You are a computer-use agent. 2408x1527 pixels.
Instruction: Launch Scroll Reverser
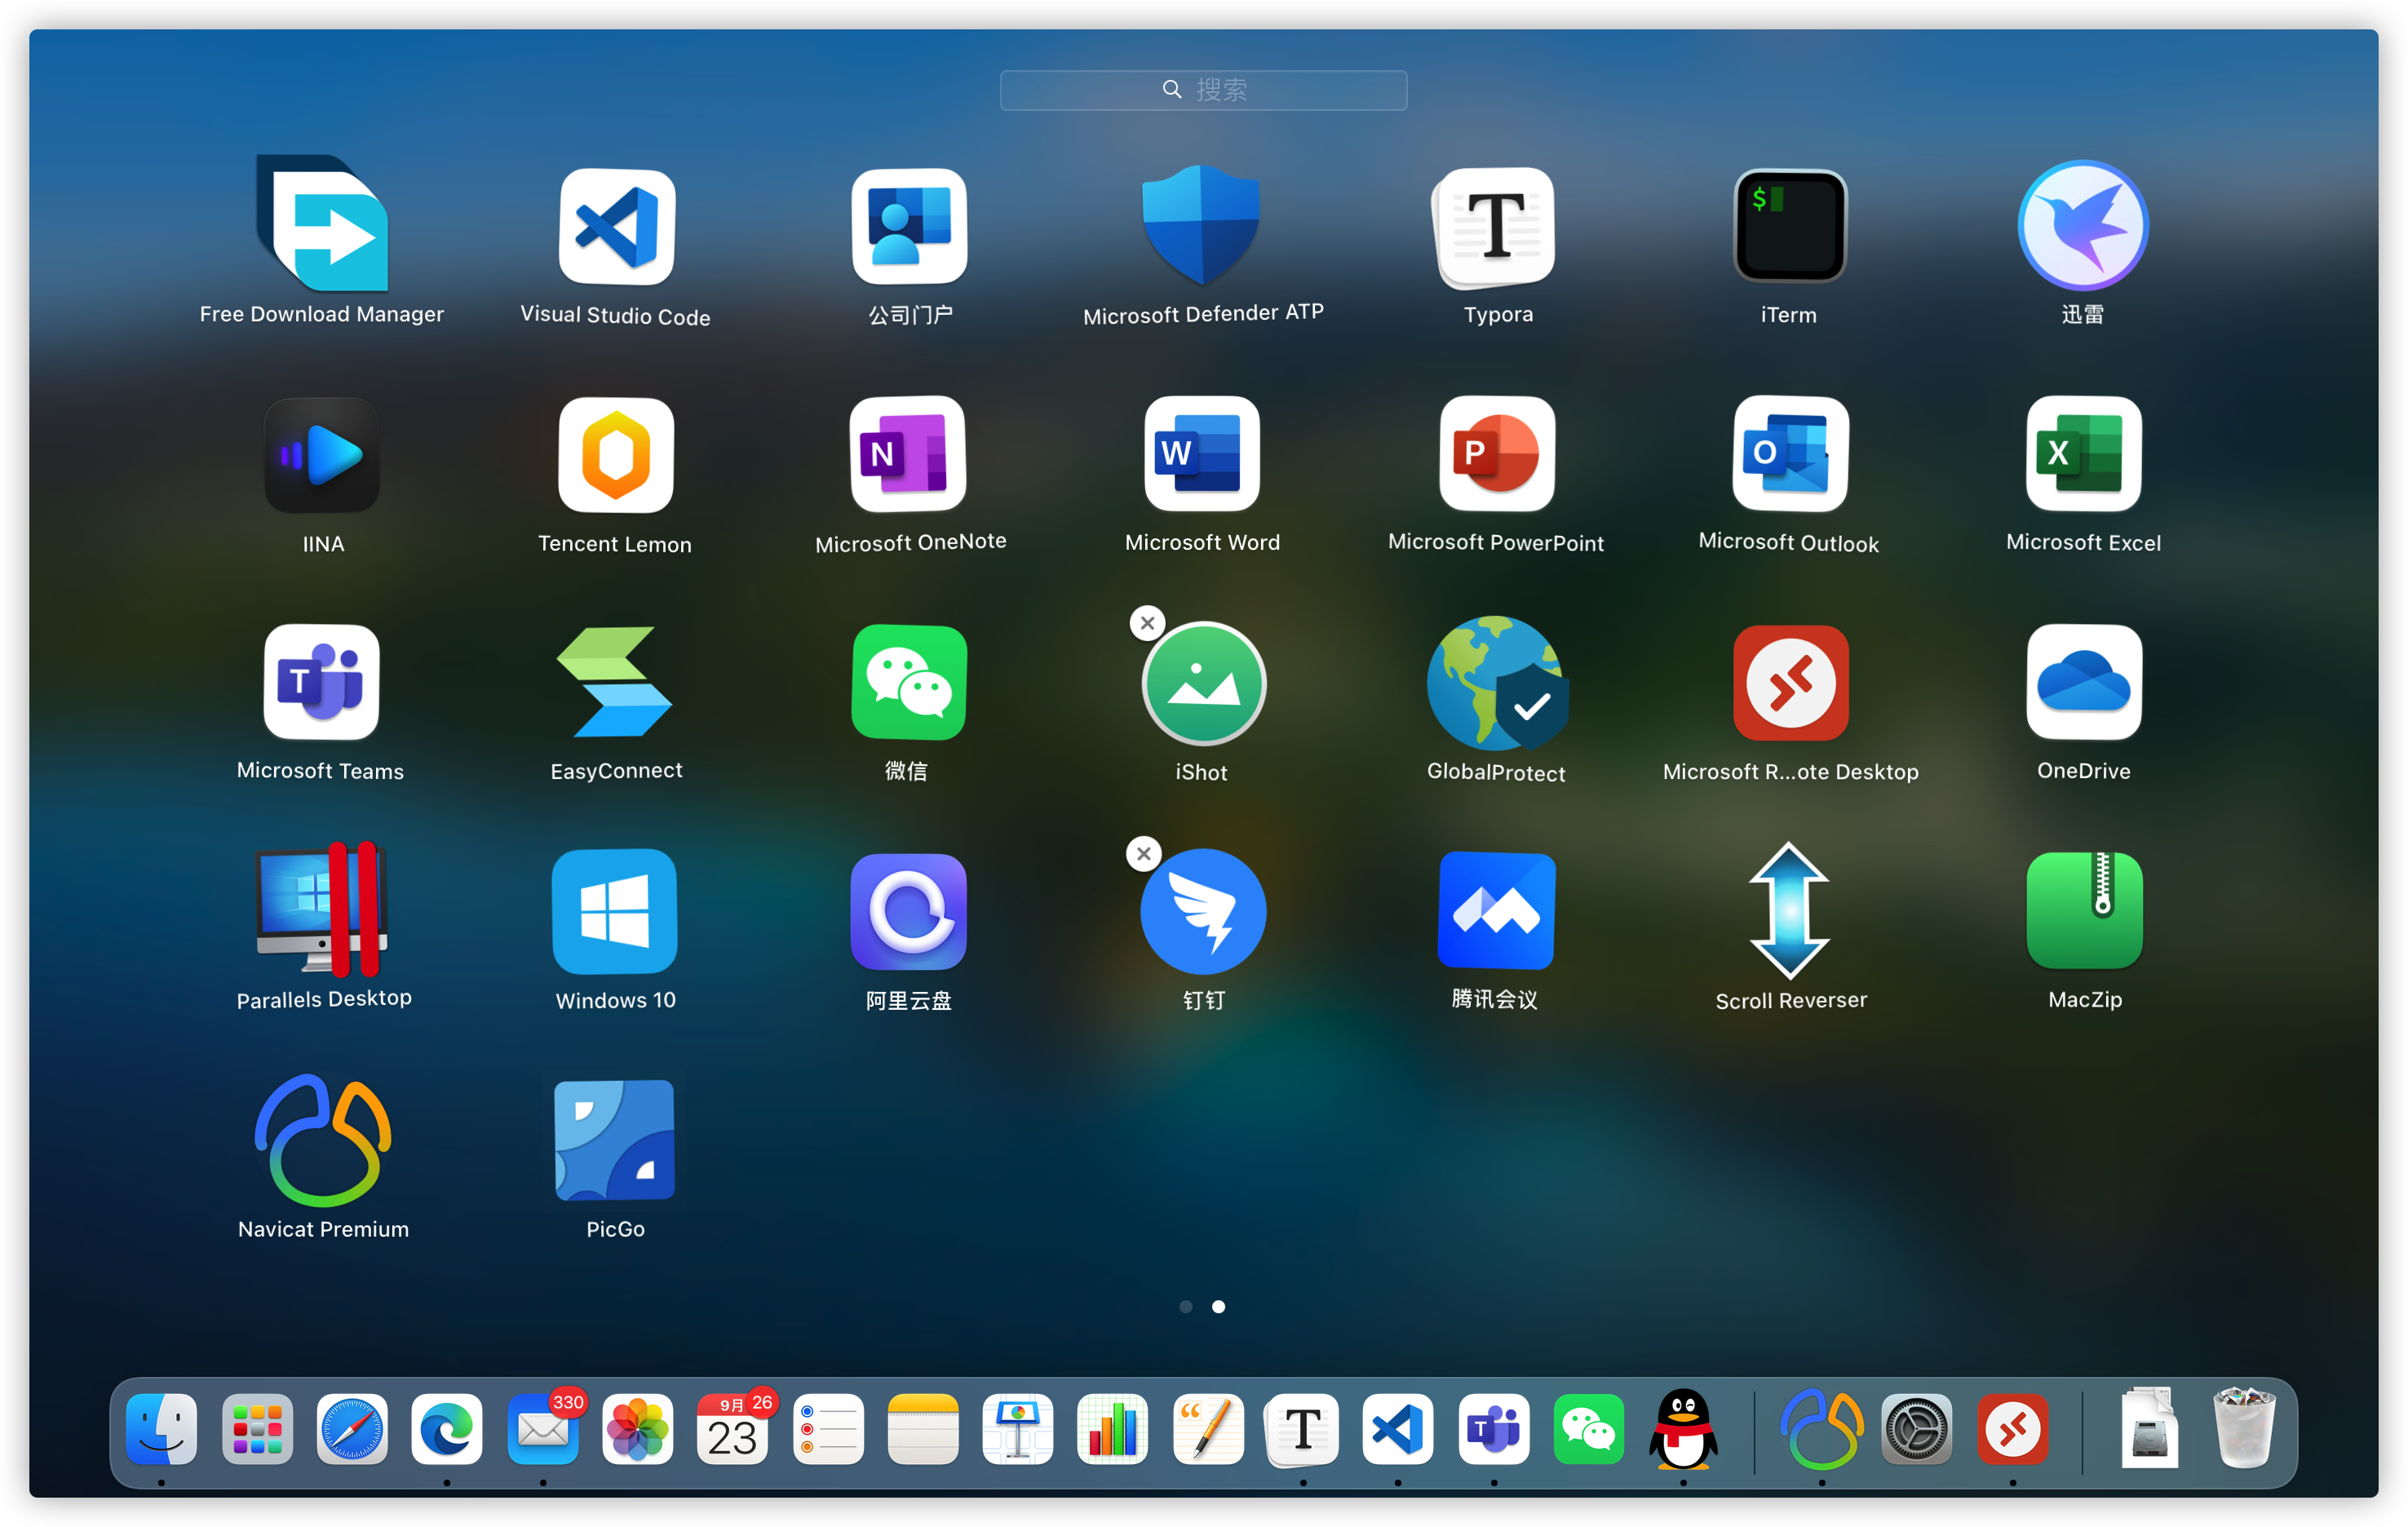[x=1789, y=911]
